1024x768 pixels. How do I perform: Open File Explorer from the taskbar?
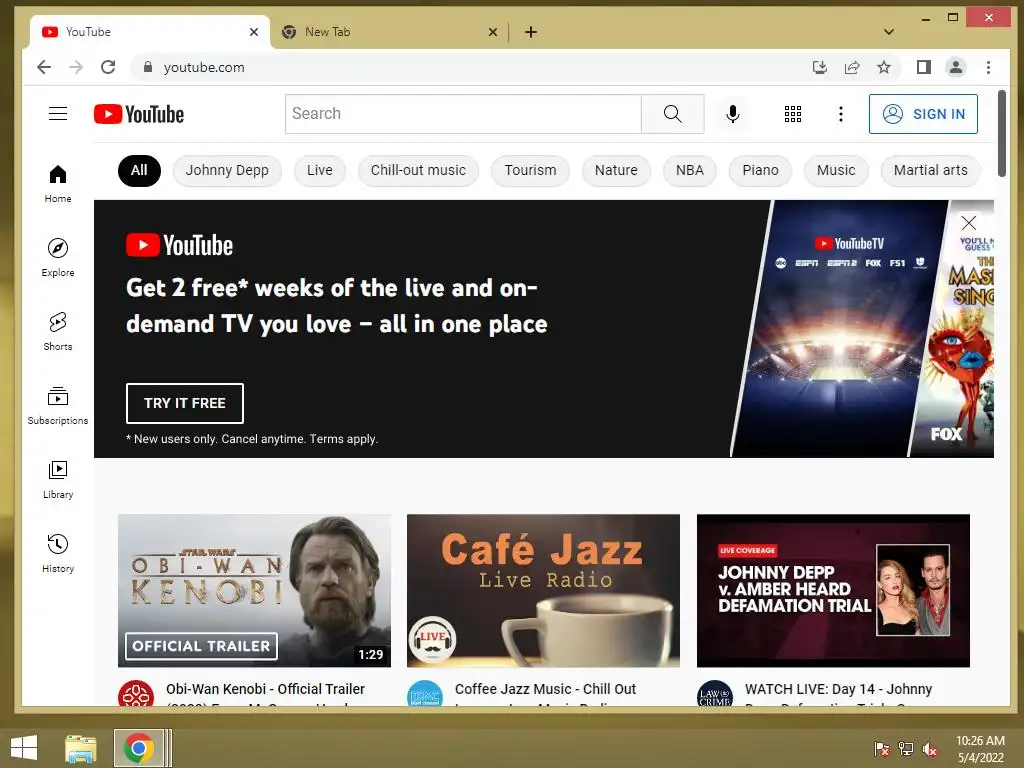point(81,748)
